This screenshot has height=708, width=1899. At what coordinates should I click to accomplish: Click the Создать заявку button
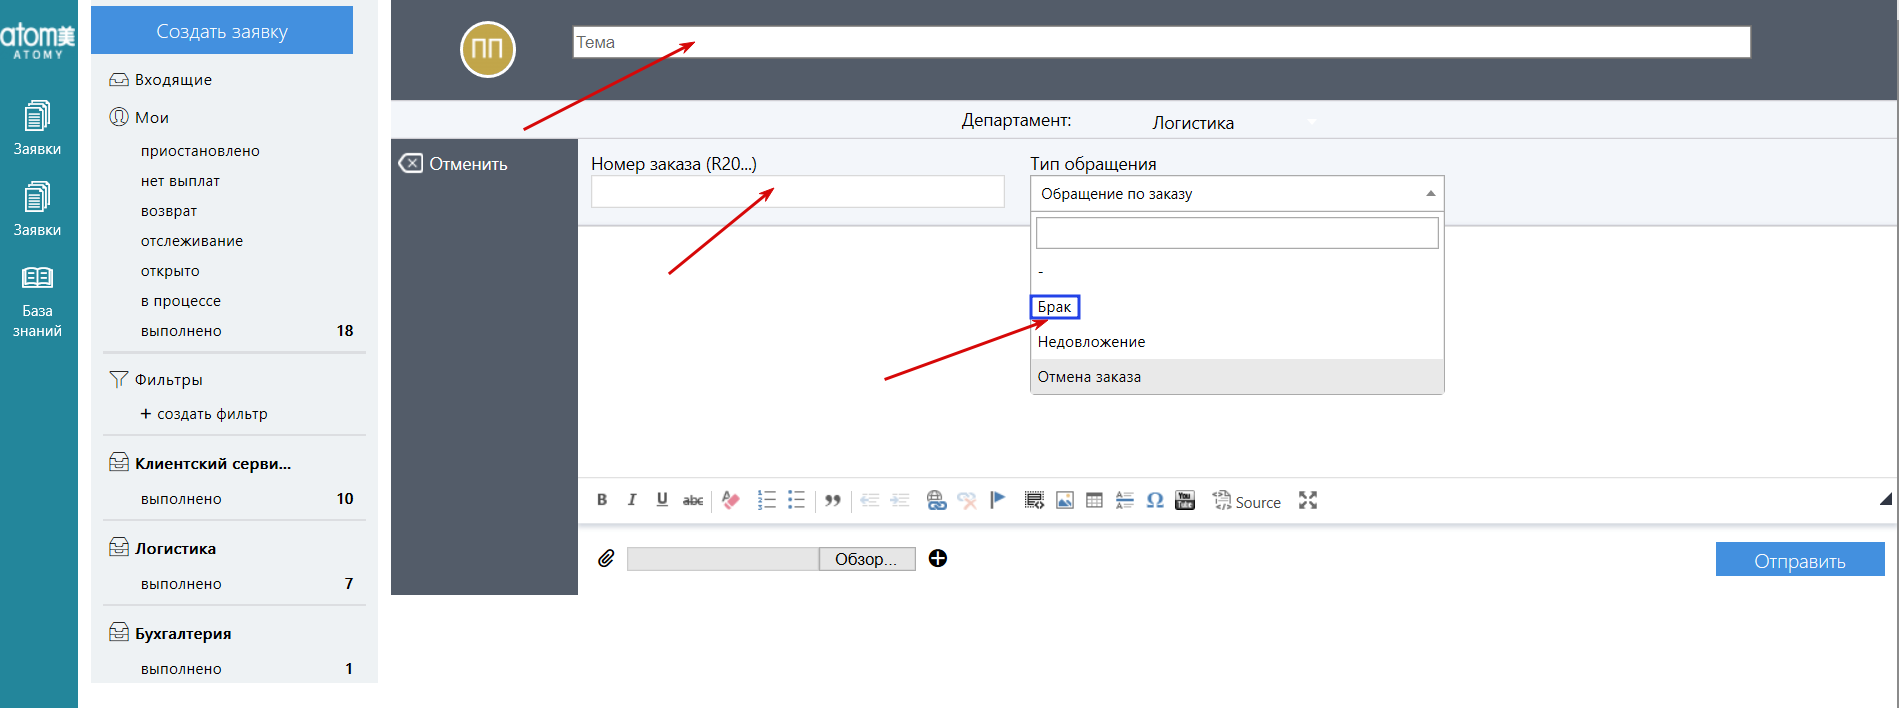pos(222,30)
